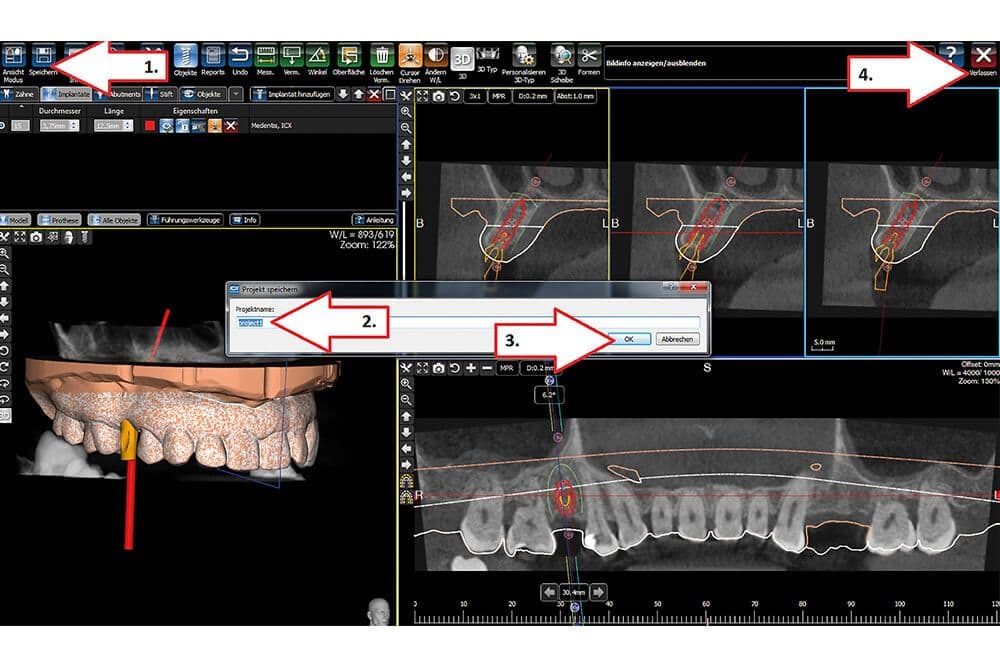
Task: Click the Undo icon
Action: tap(240, 56)
